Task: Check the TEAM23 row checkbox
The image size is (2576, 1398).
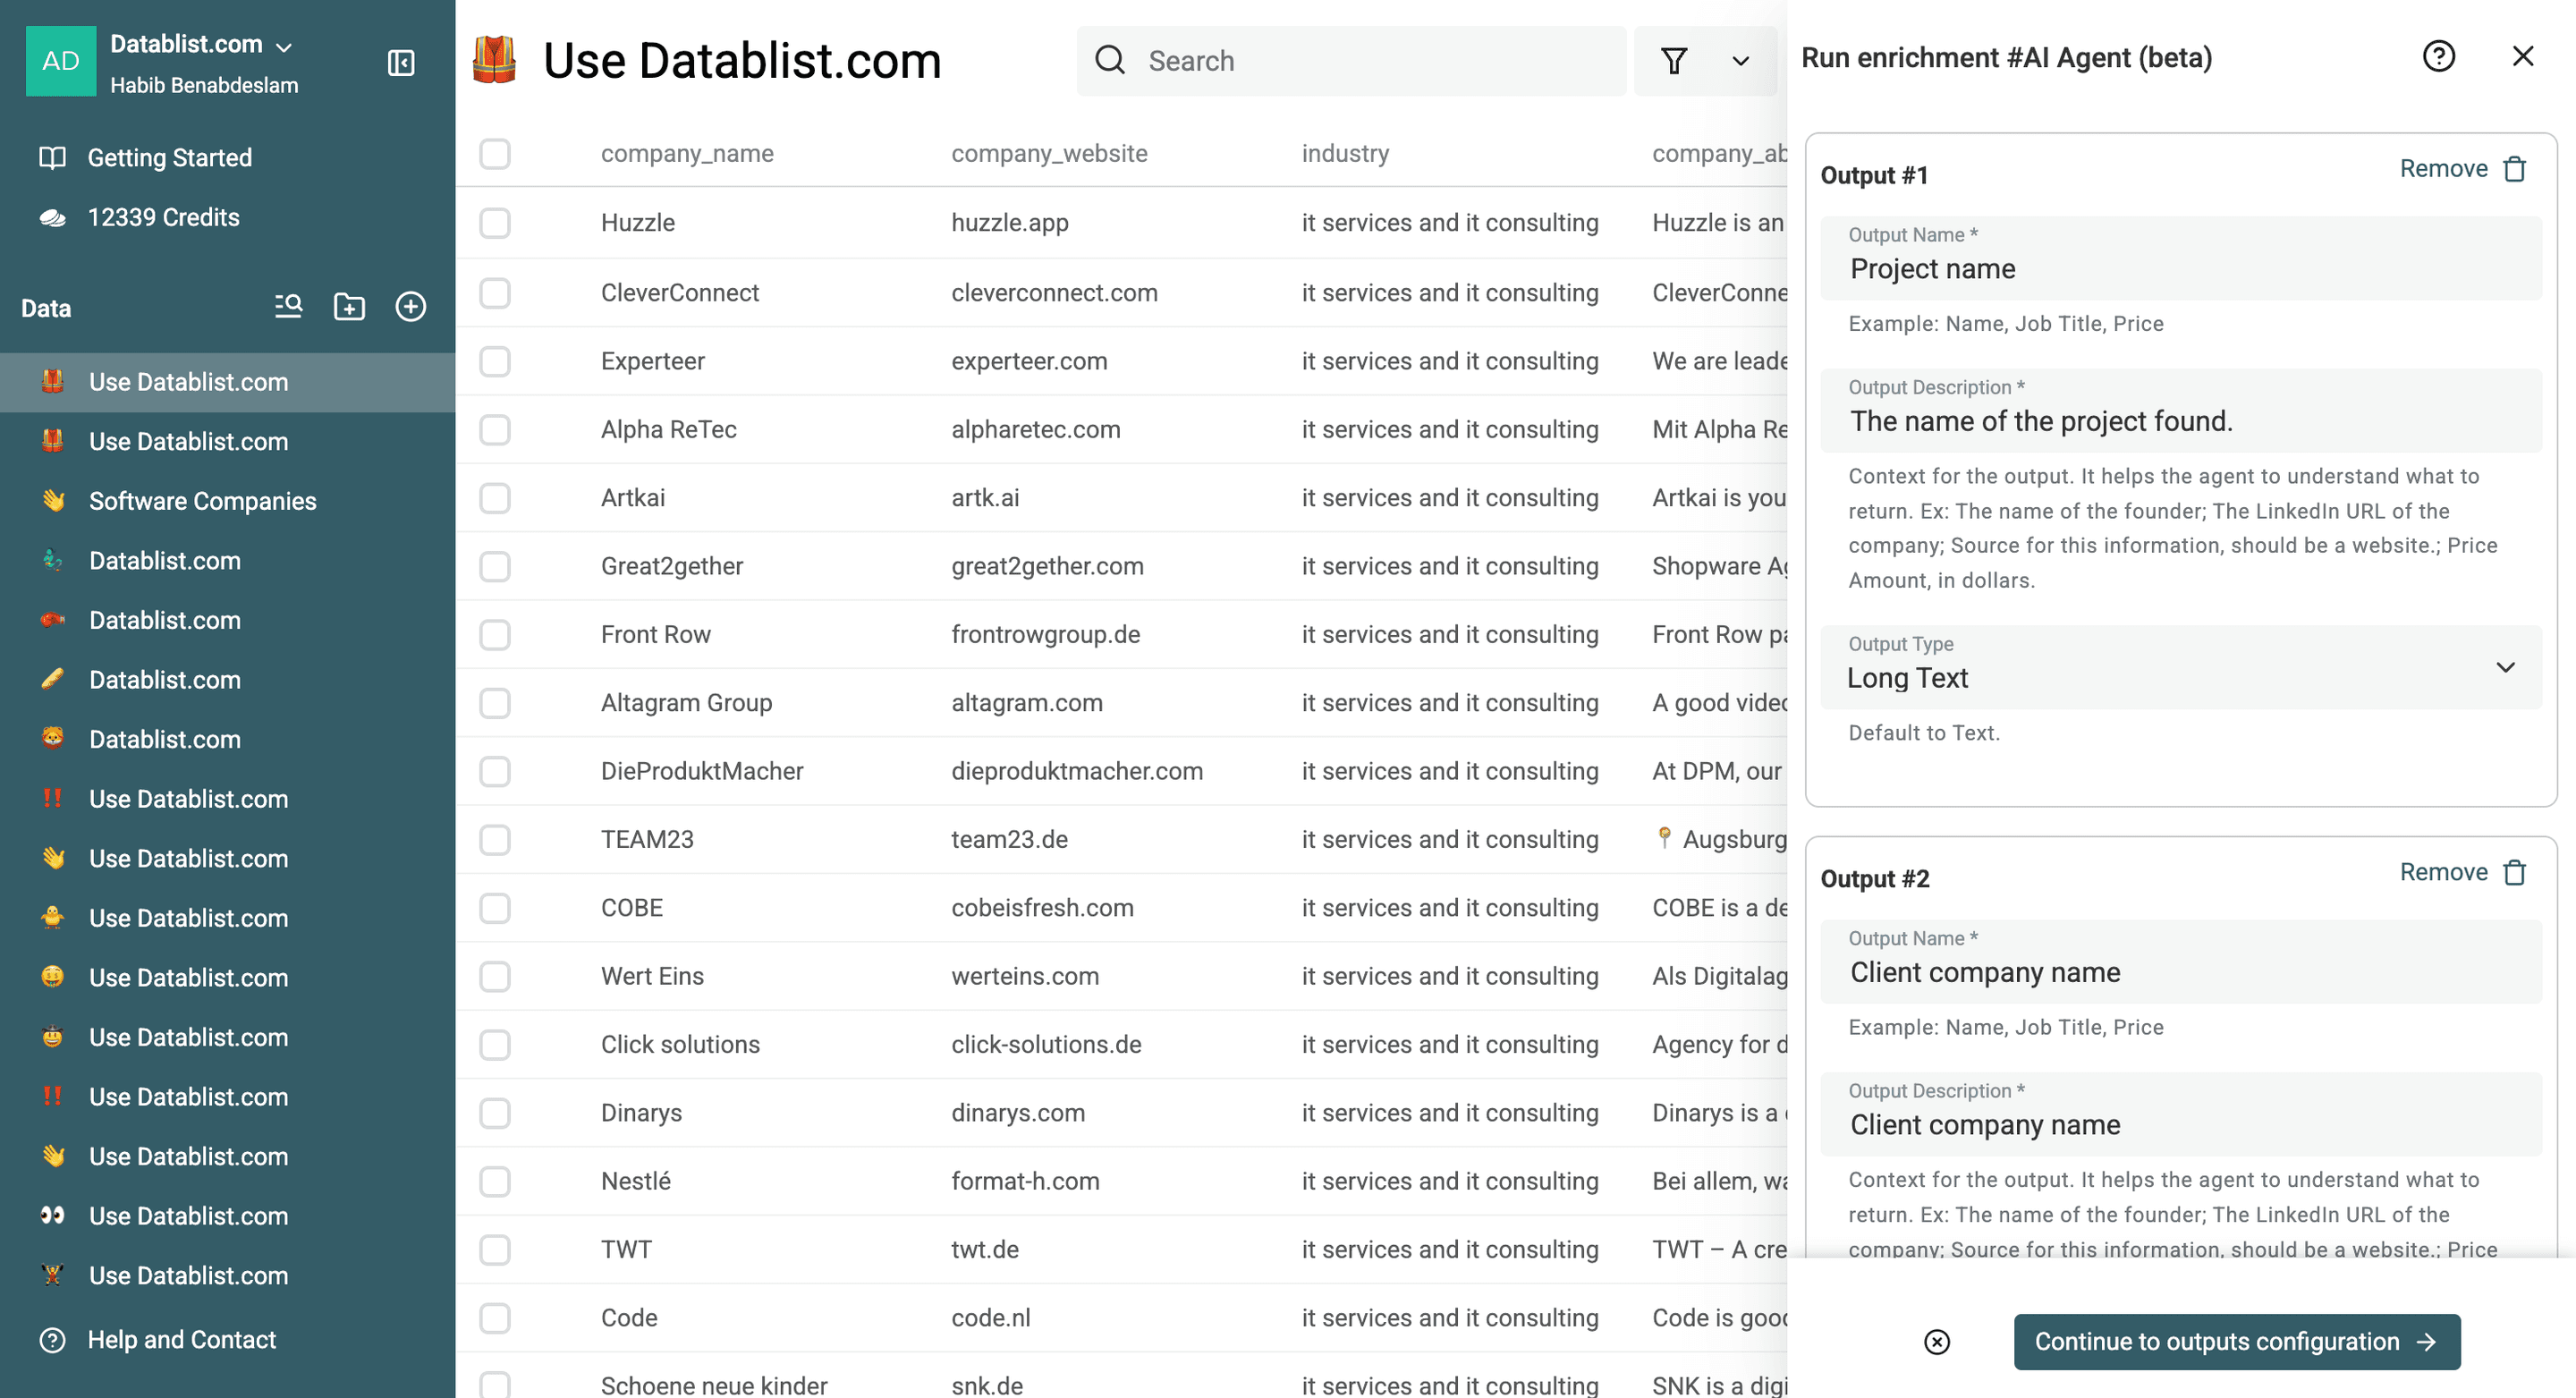Action: [x=495, y=840]
